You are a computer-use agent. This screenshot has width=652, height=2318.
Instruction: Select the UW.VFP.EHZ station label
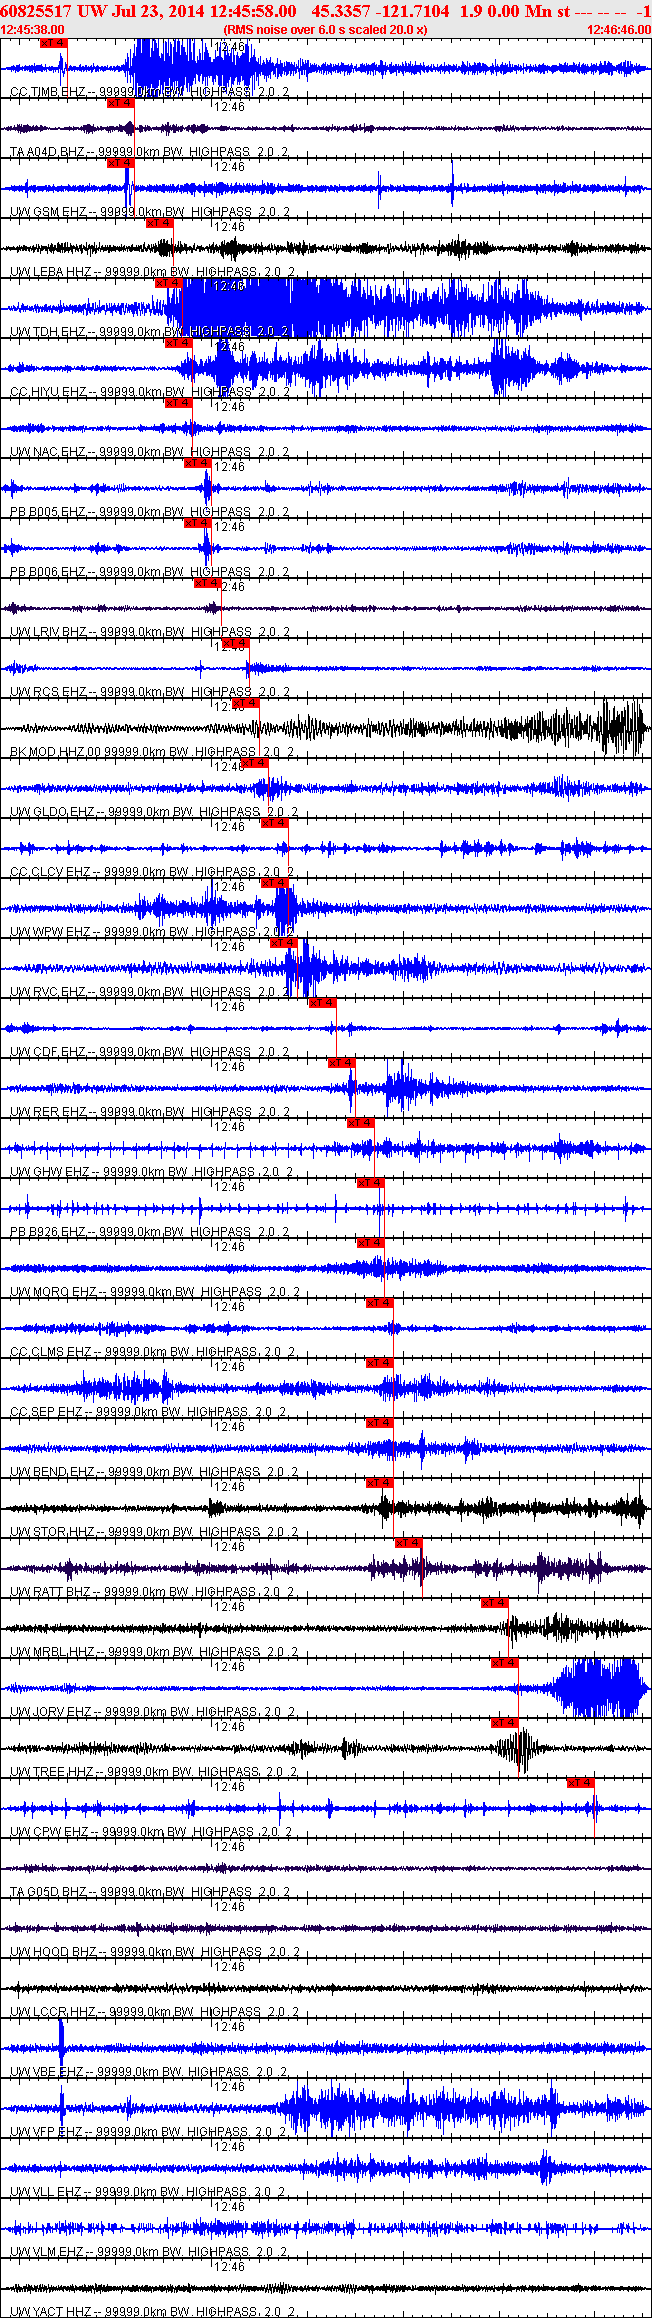47,2132
